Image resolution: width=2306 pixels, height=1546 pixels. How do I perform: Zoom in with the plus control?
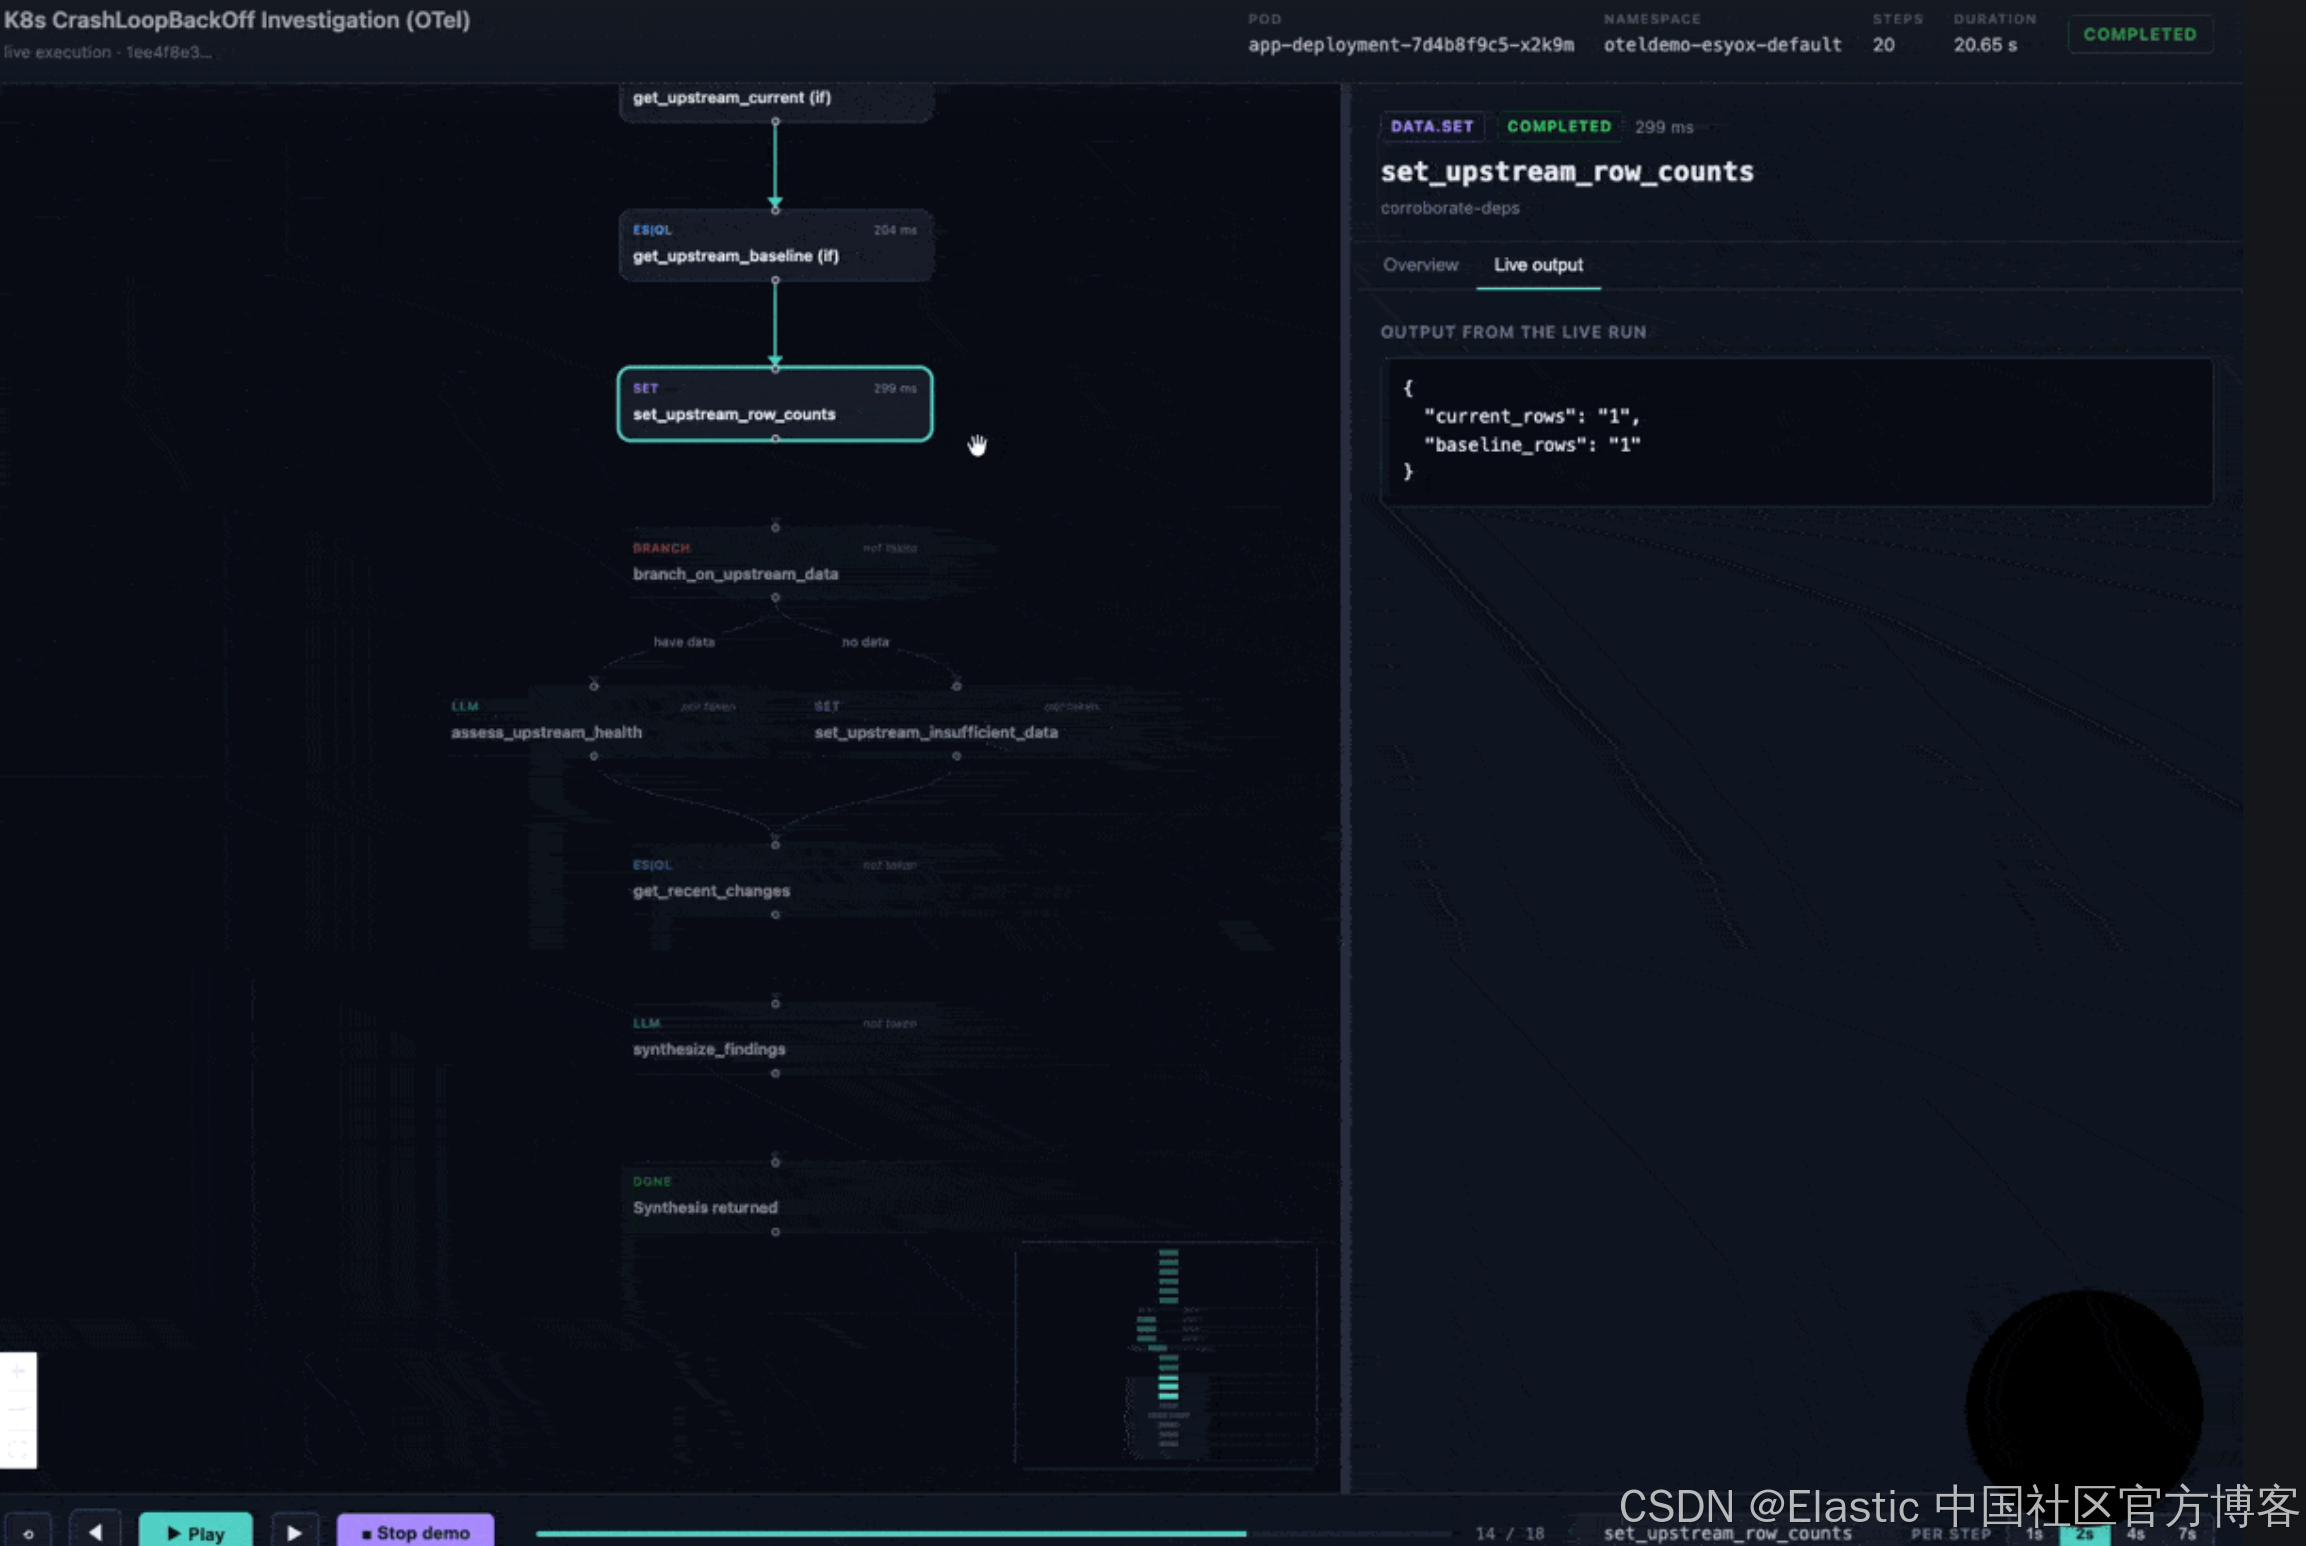pos(18,1371)
